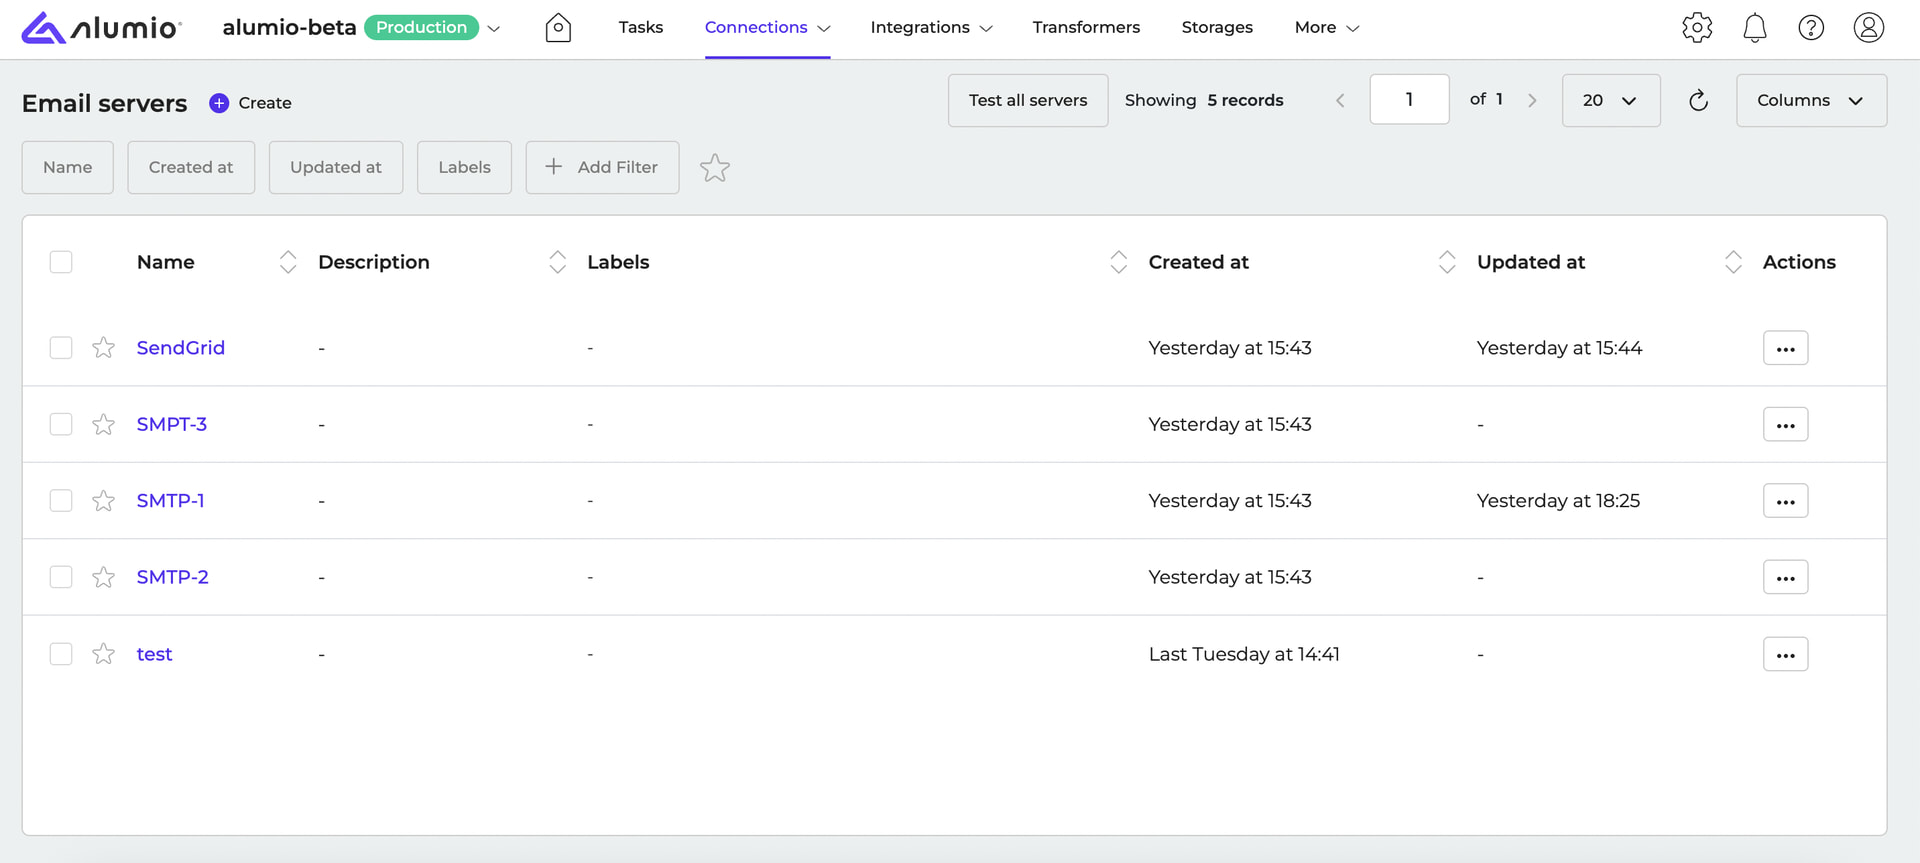The height and width of the screenshot is (863, 1920).
Task: Open the settings gear icon
Action: (x=1697, y=28)
